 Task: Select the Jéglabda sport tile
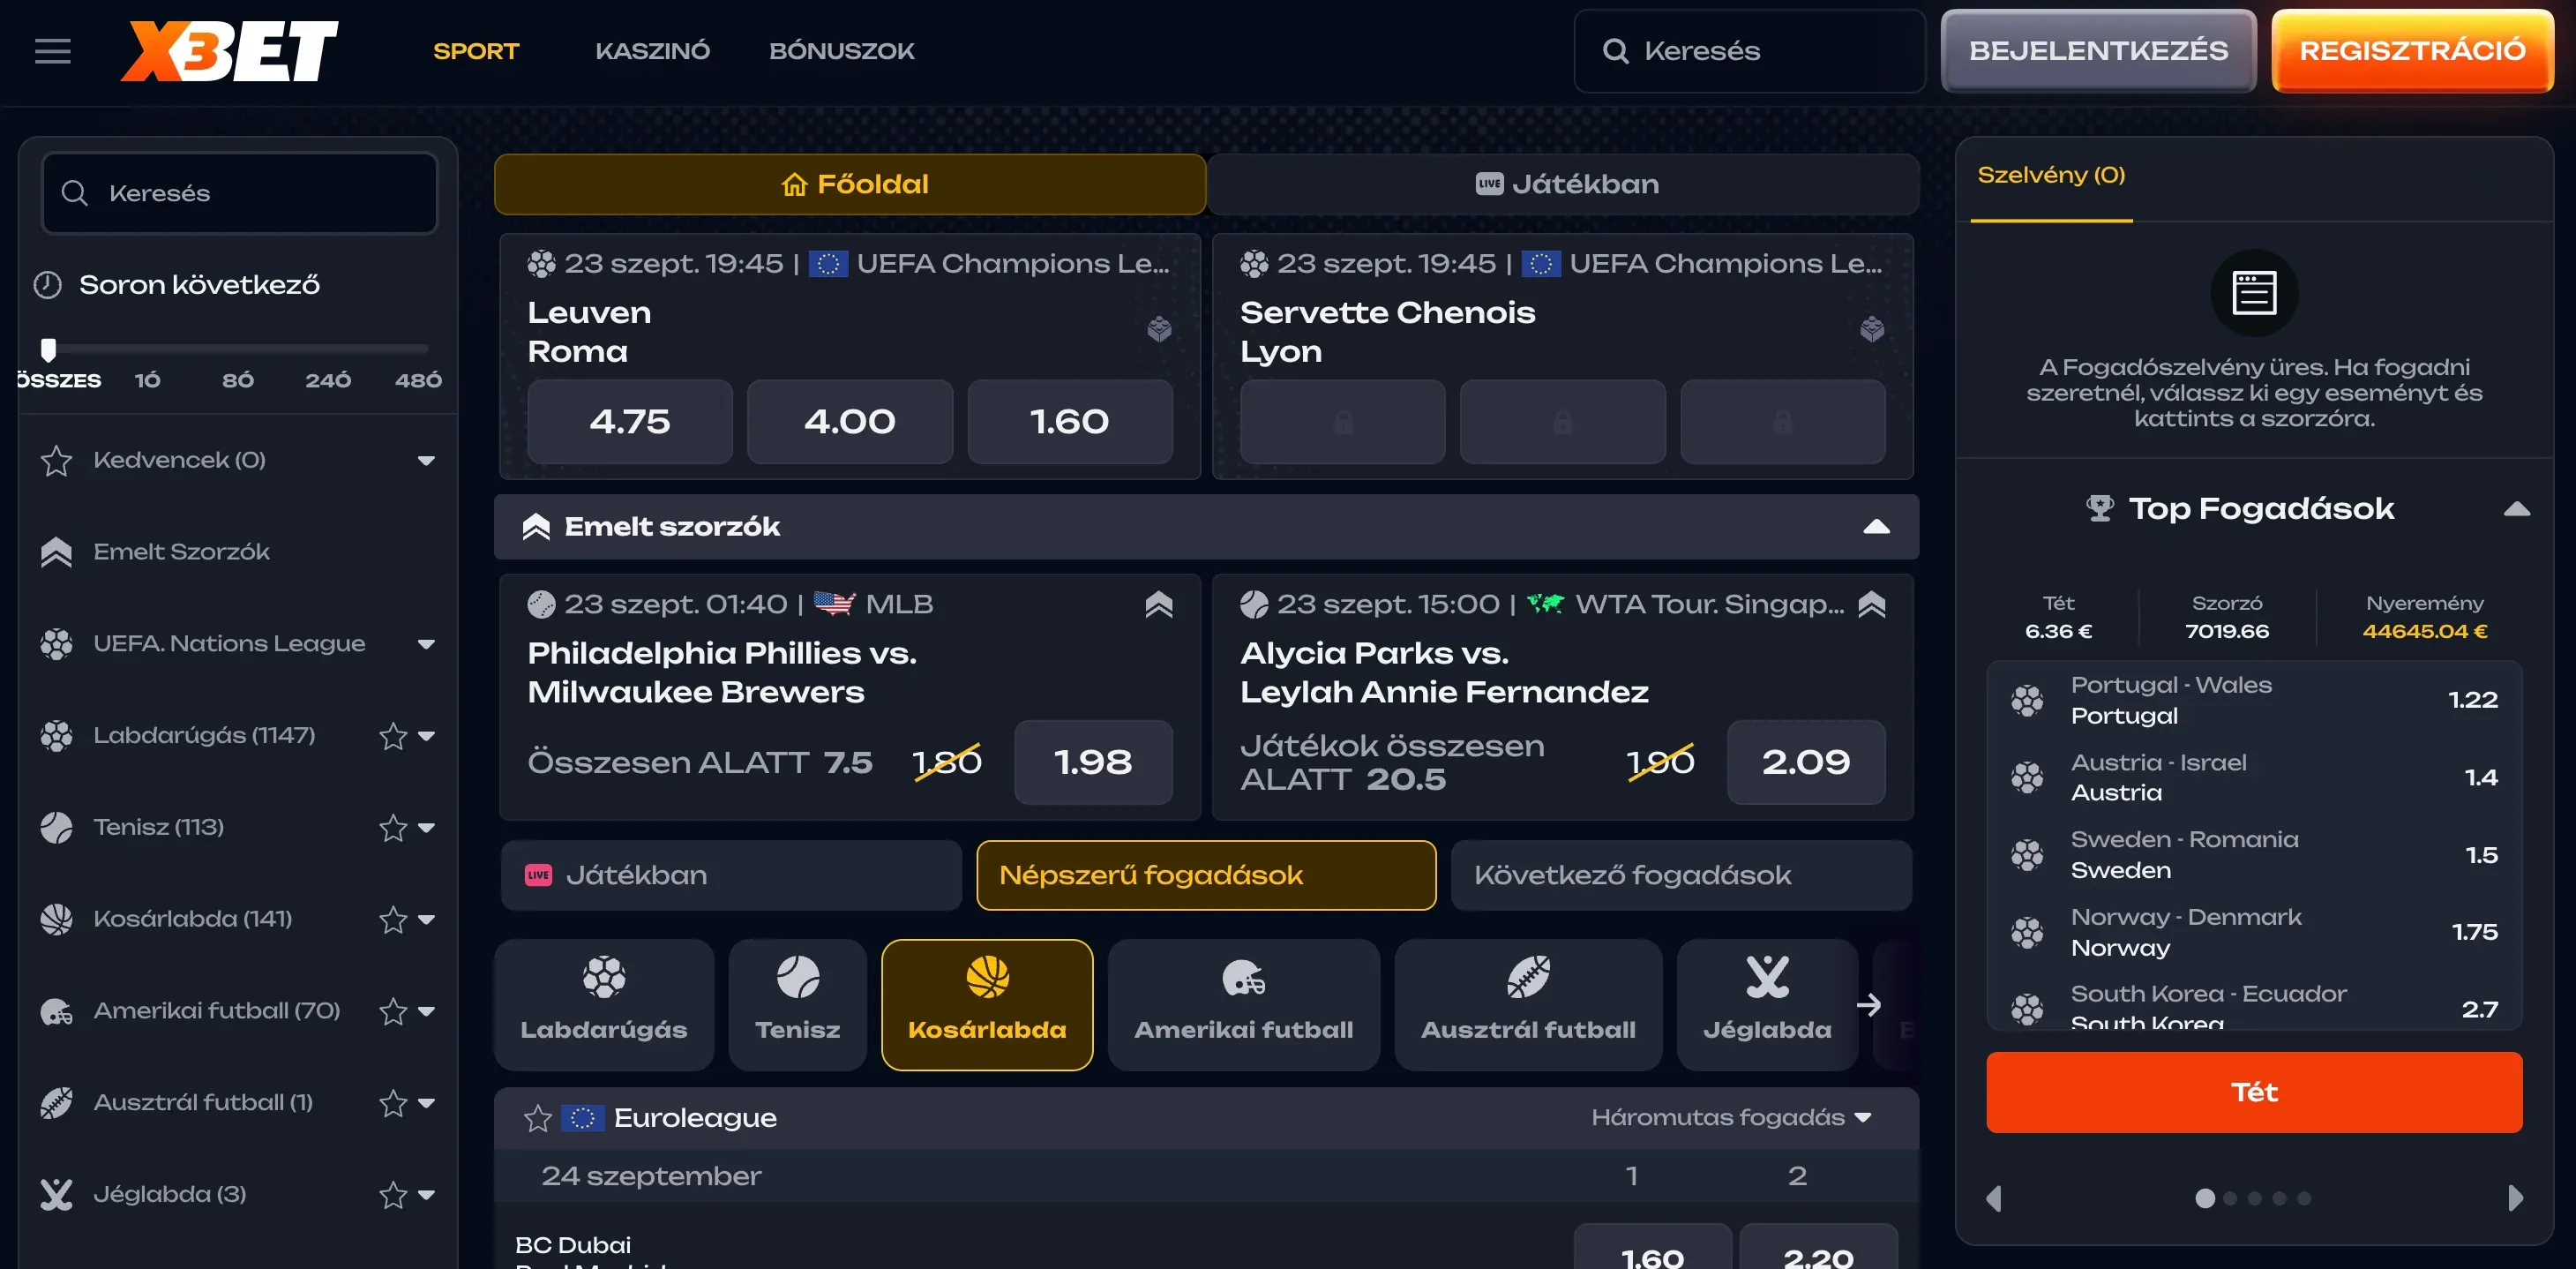1767,1004
